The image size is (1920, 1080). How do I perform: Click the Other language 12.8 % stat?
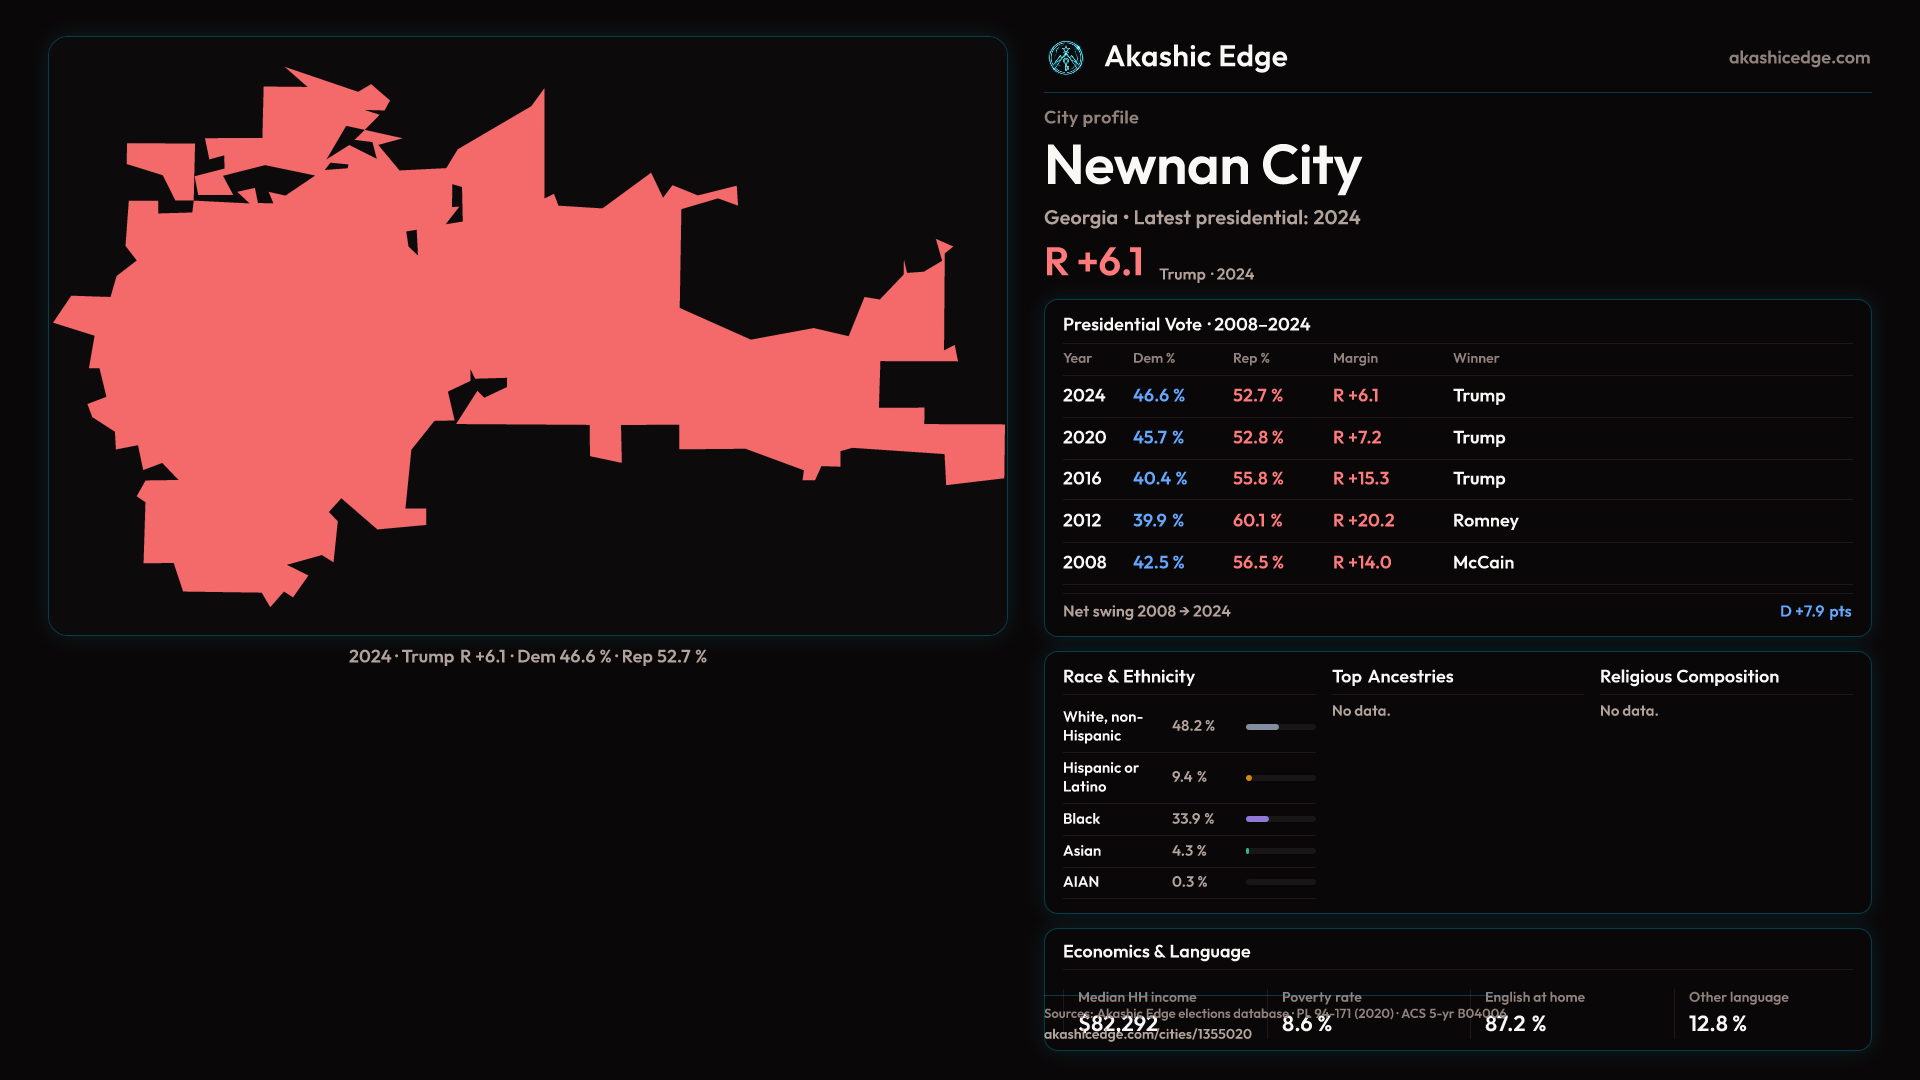pos(1717,1024)
